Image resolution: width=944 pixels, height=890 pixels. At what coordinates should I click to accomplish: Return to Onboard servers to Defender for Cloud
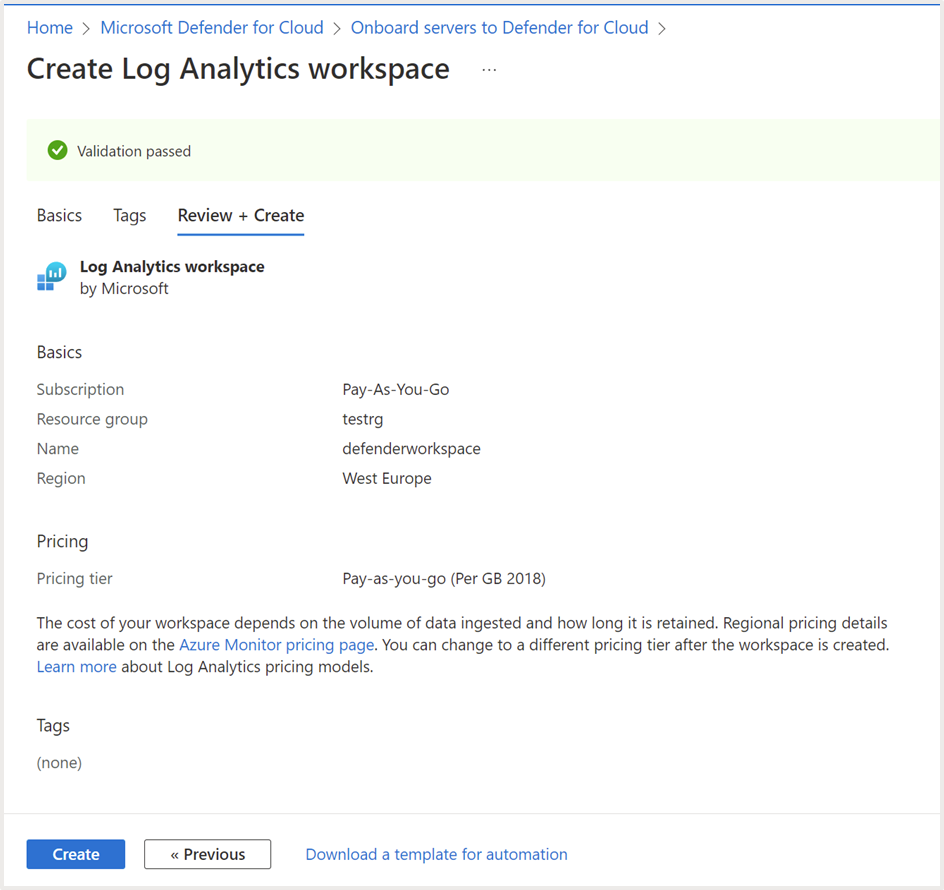pyautogui.click(x=499, y=28)
